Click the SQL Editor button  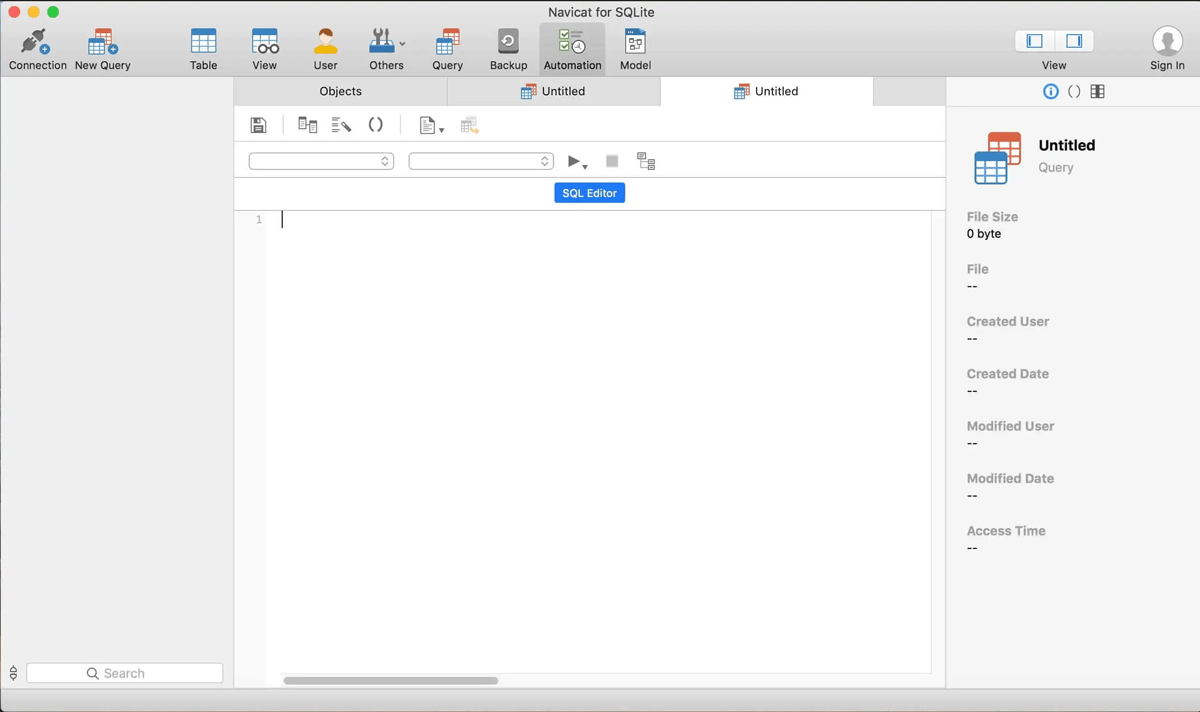tap(589, 193)
